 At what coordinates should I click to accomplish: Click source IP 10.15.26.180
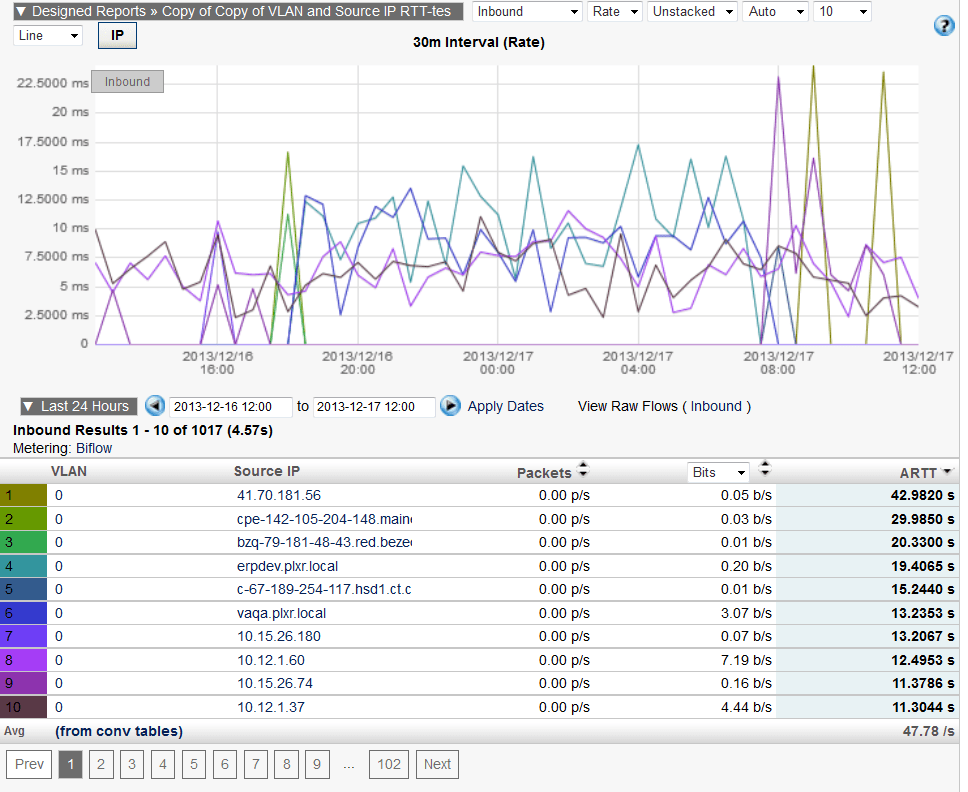pyautogui.click(x=278, y=636)
